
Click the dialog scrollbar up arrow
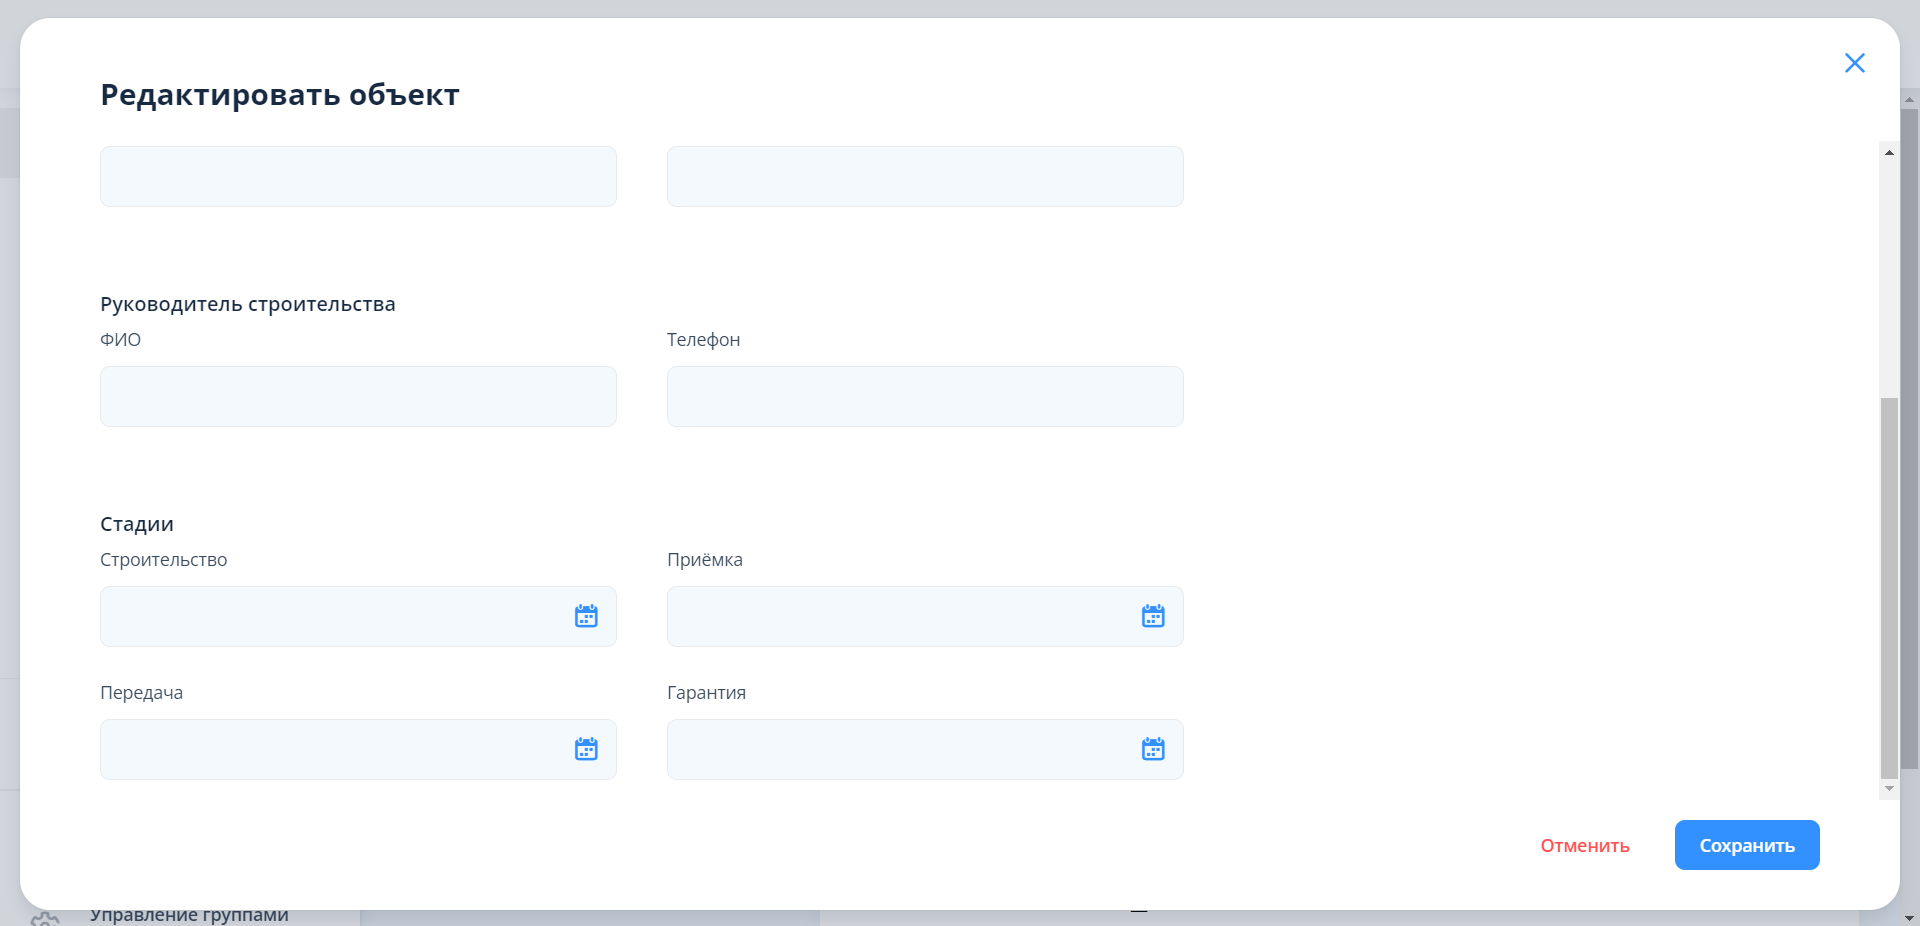point(1889,153)
